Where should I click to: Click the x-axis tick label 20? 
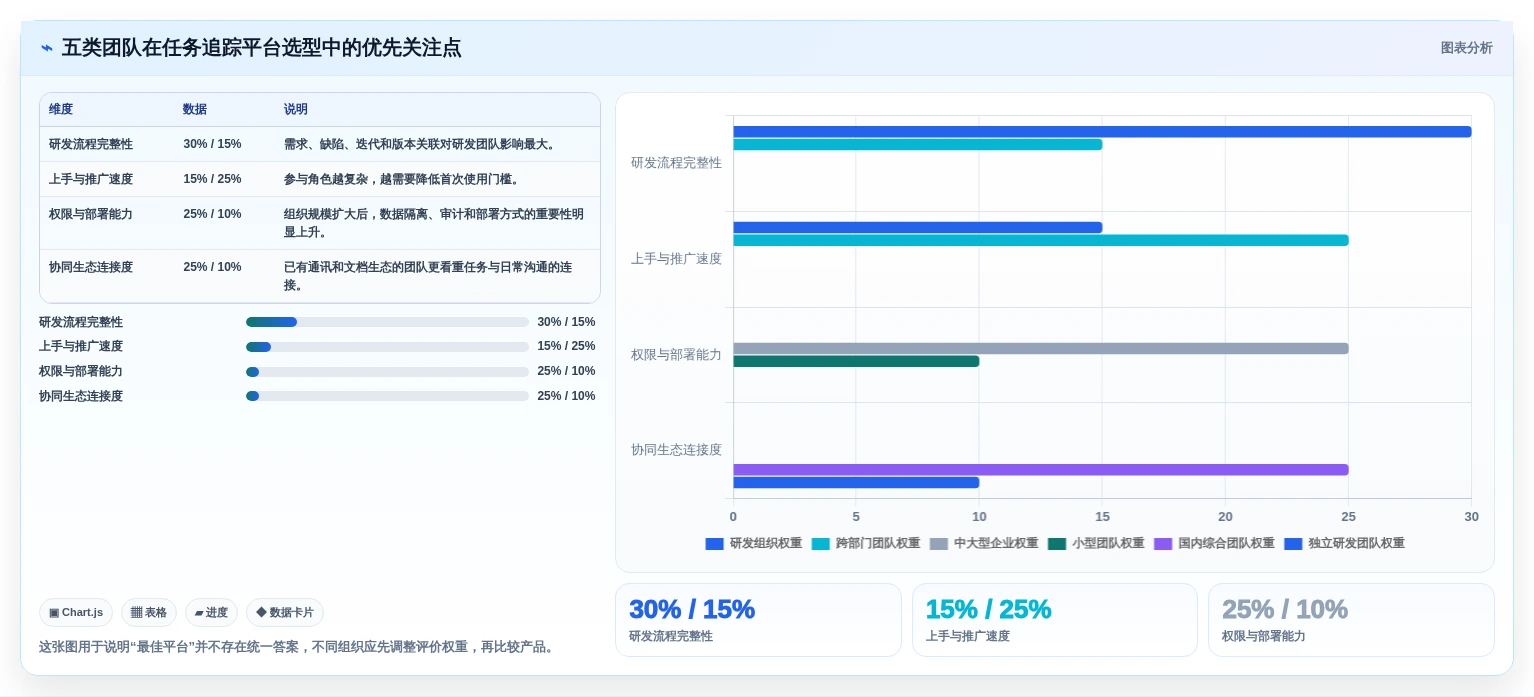click(1225, 516)
